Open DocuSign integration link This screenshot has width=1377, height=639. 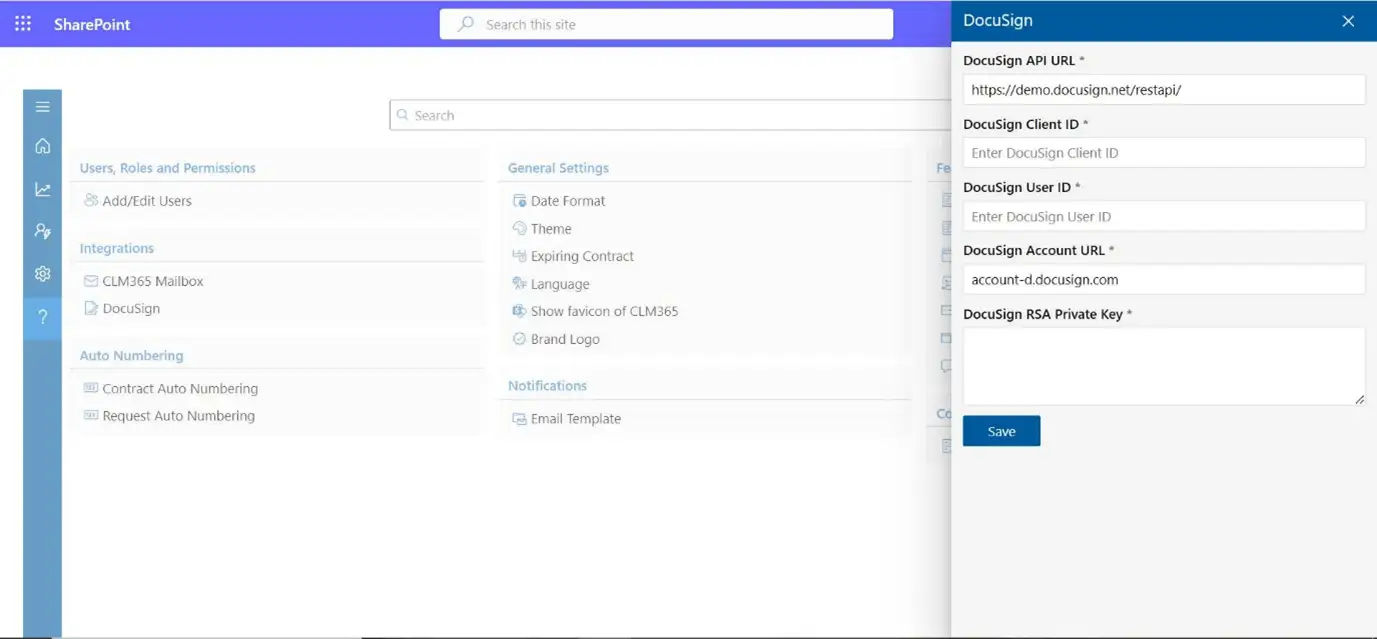click(131, 308)
